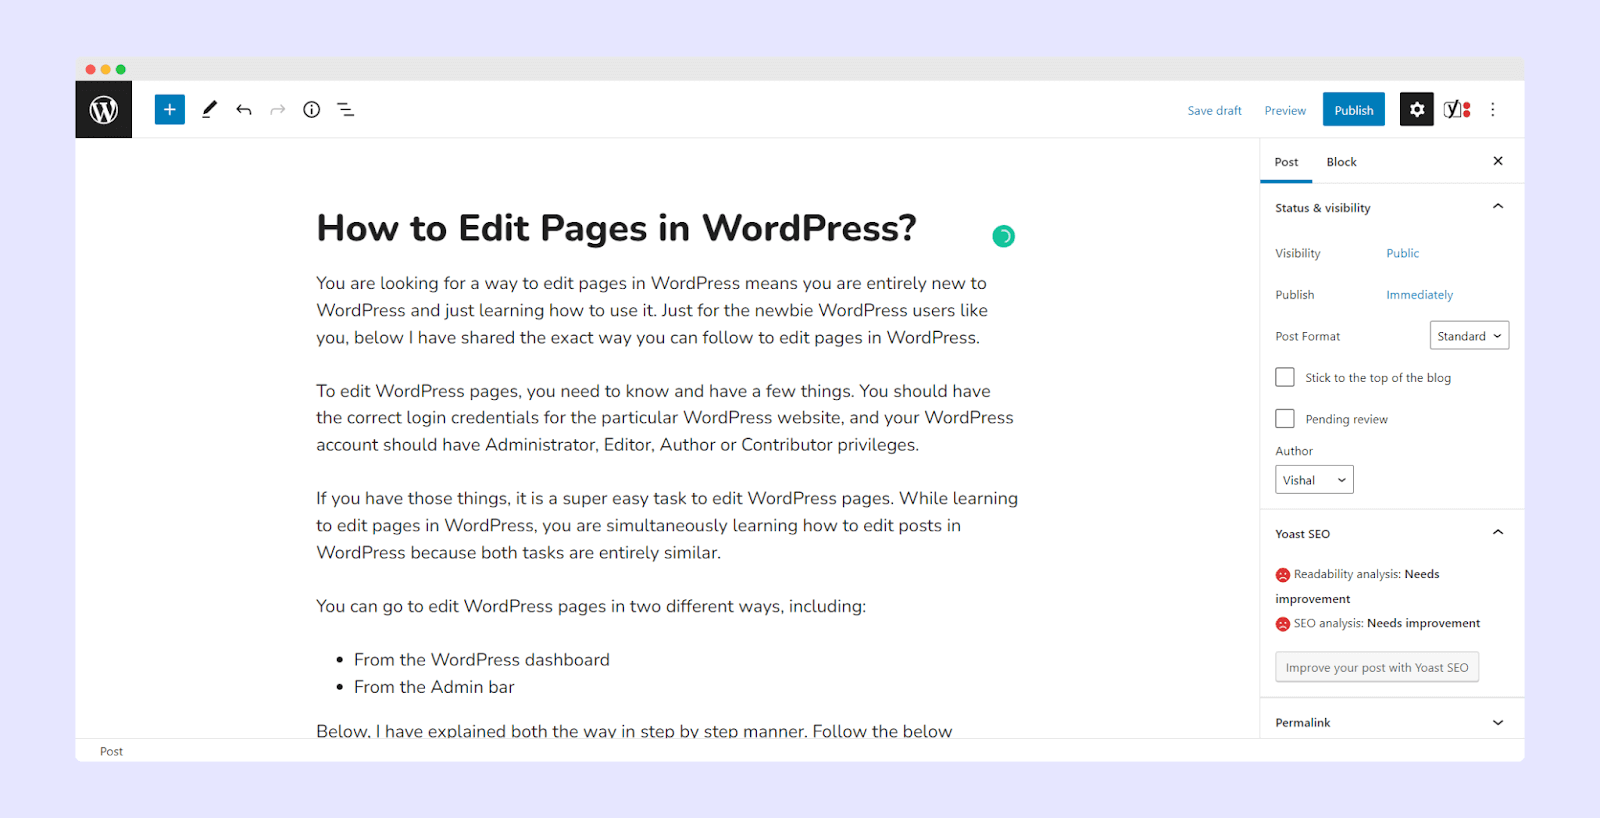This screenshot has height=818, width=1600.
Task: Collapse the Yoast SEO panel
Action: point(1498,533)
